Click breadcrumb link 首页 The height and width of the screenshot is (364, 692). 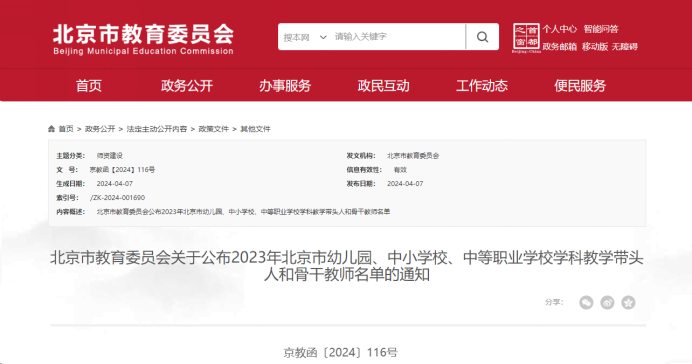coord(66,129)
